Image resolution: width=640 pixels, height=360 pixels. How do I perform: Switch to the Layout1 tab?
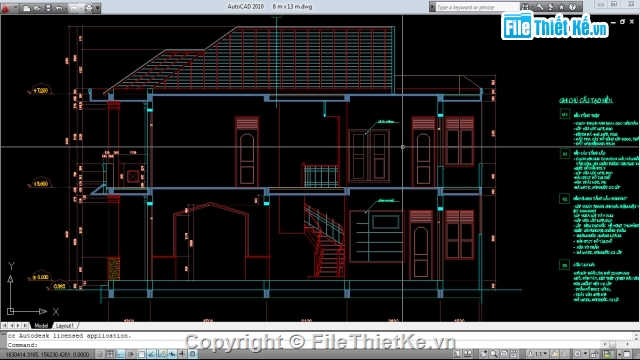[x=64, y=326]
